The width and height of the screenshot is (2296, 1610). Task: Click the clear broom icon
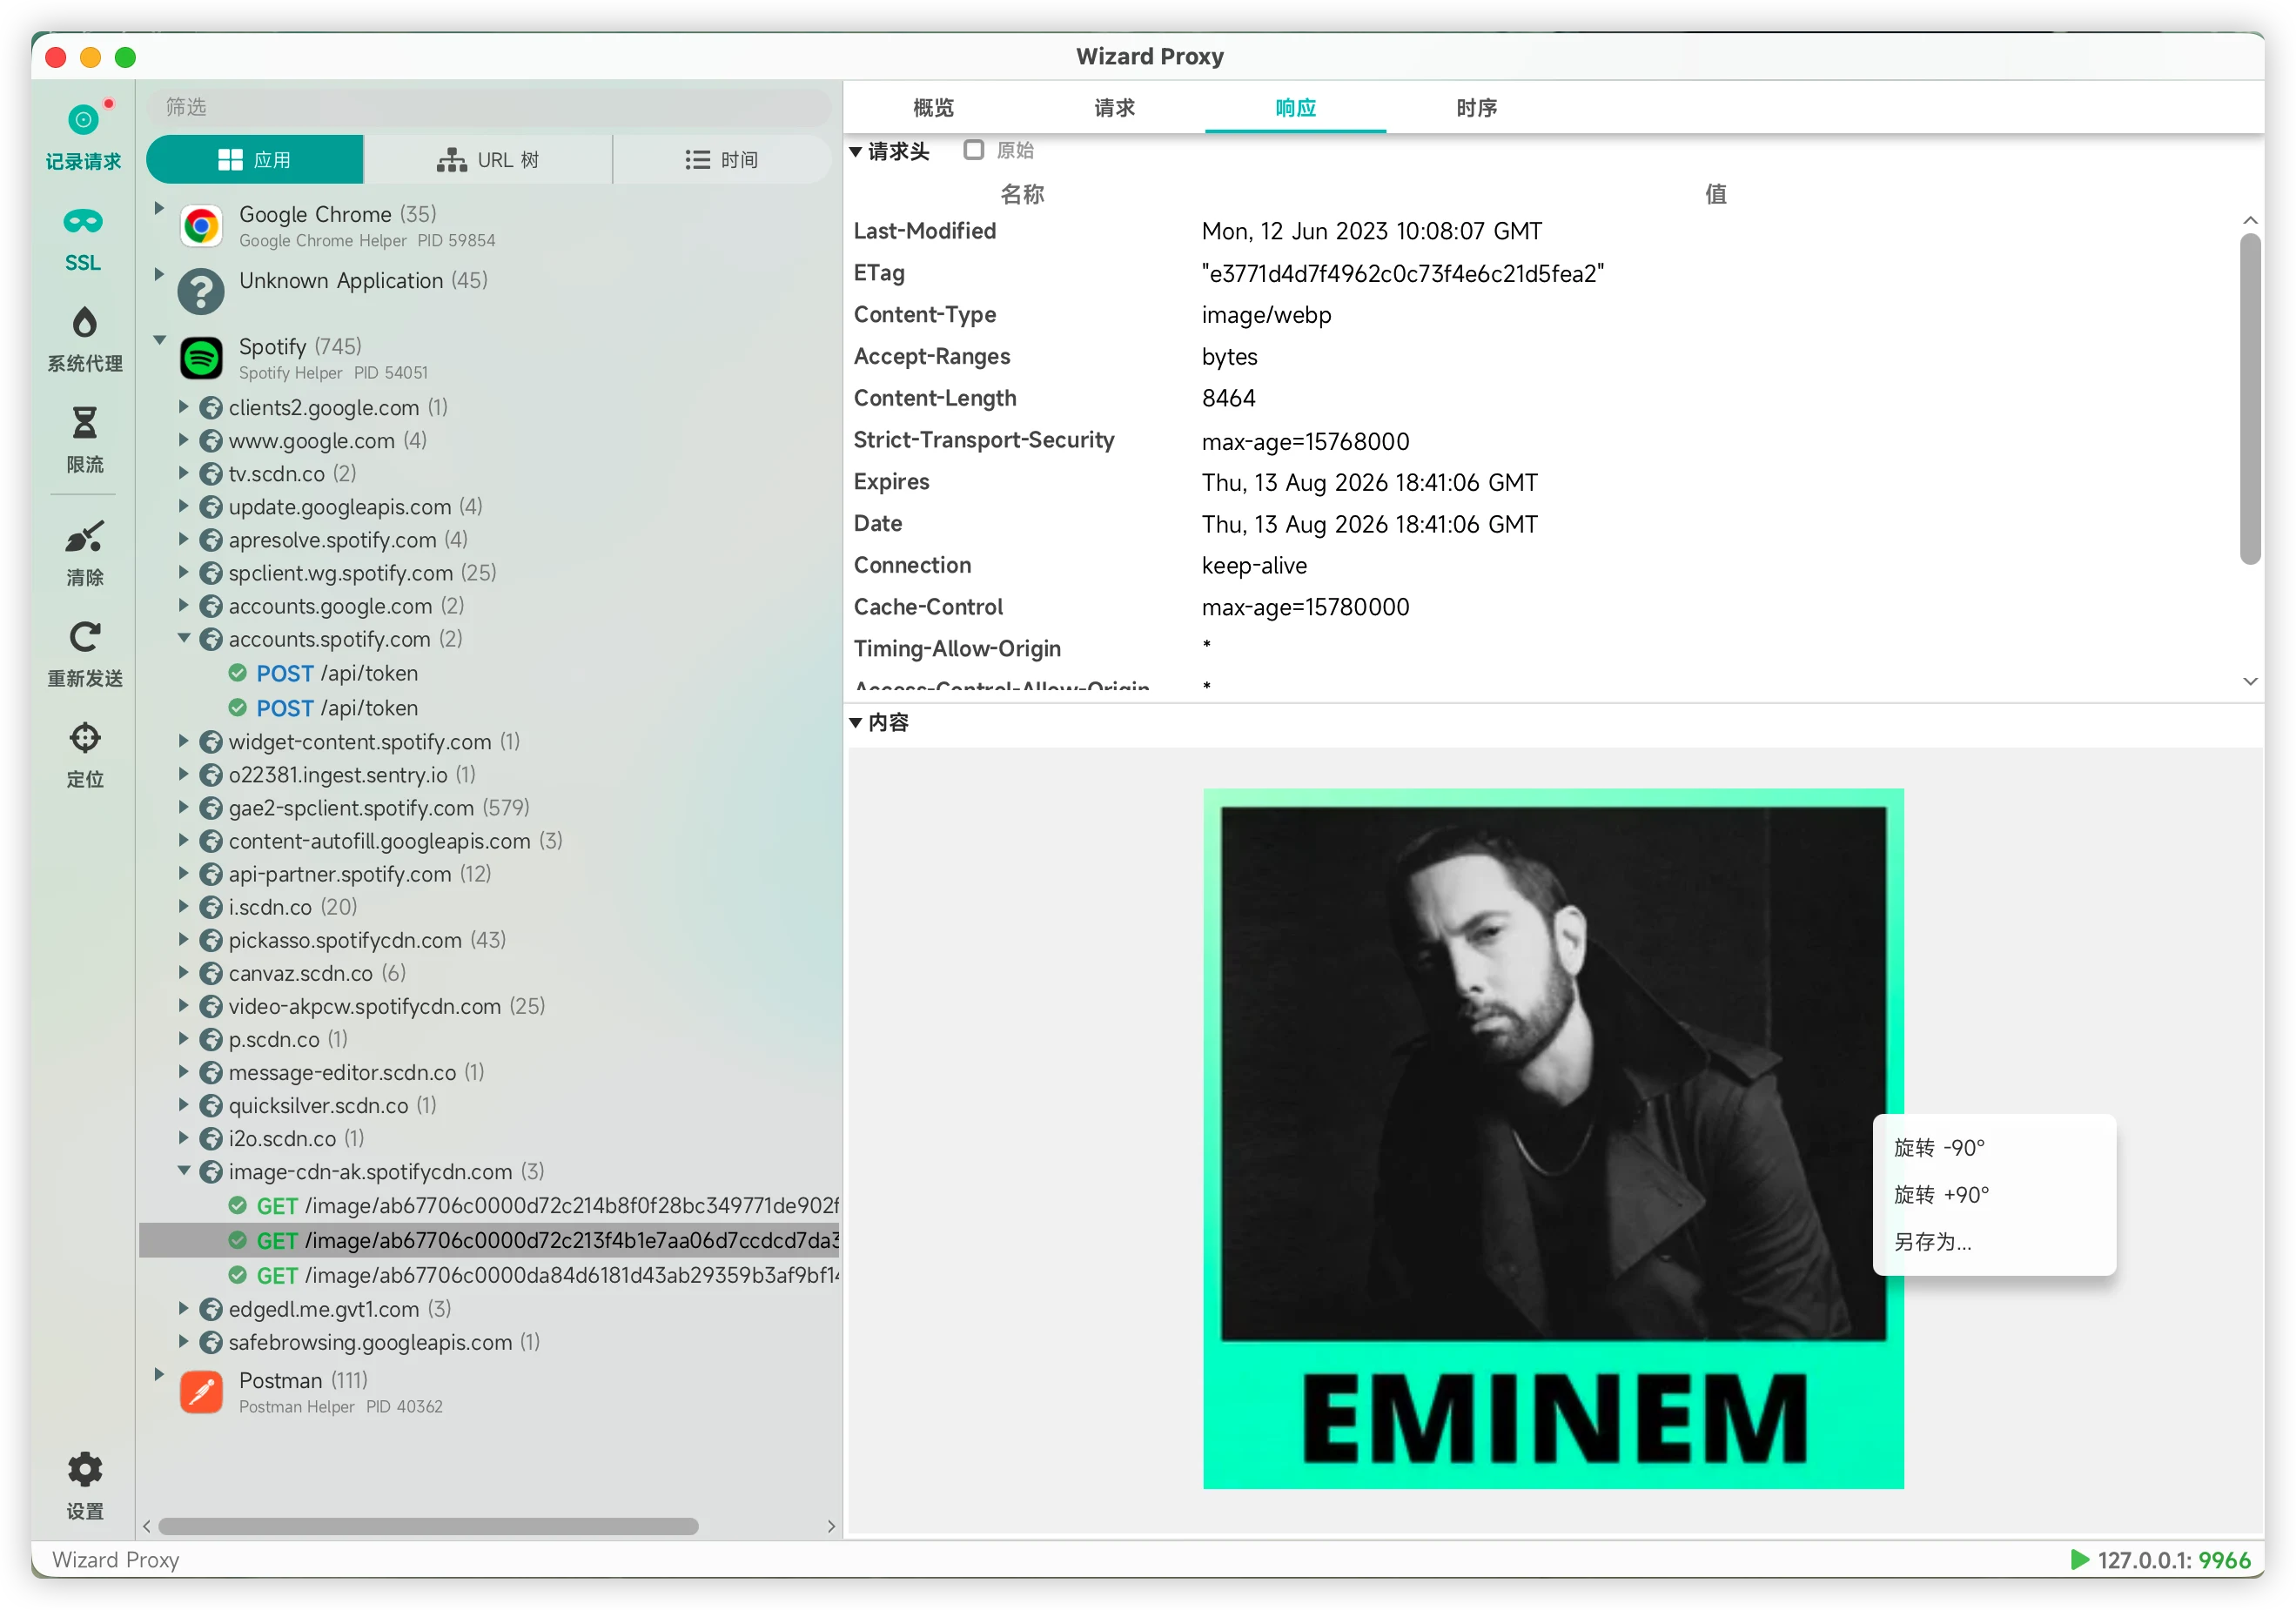pyautogui.click(x=84, y=536)
